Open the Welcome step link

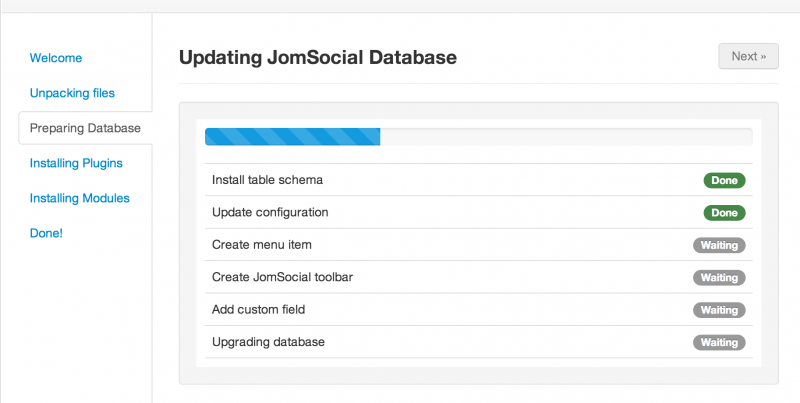(56, 58)
